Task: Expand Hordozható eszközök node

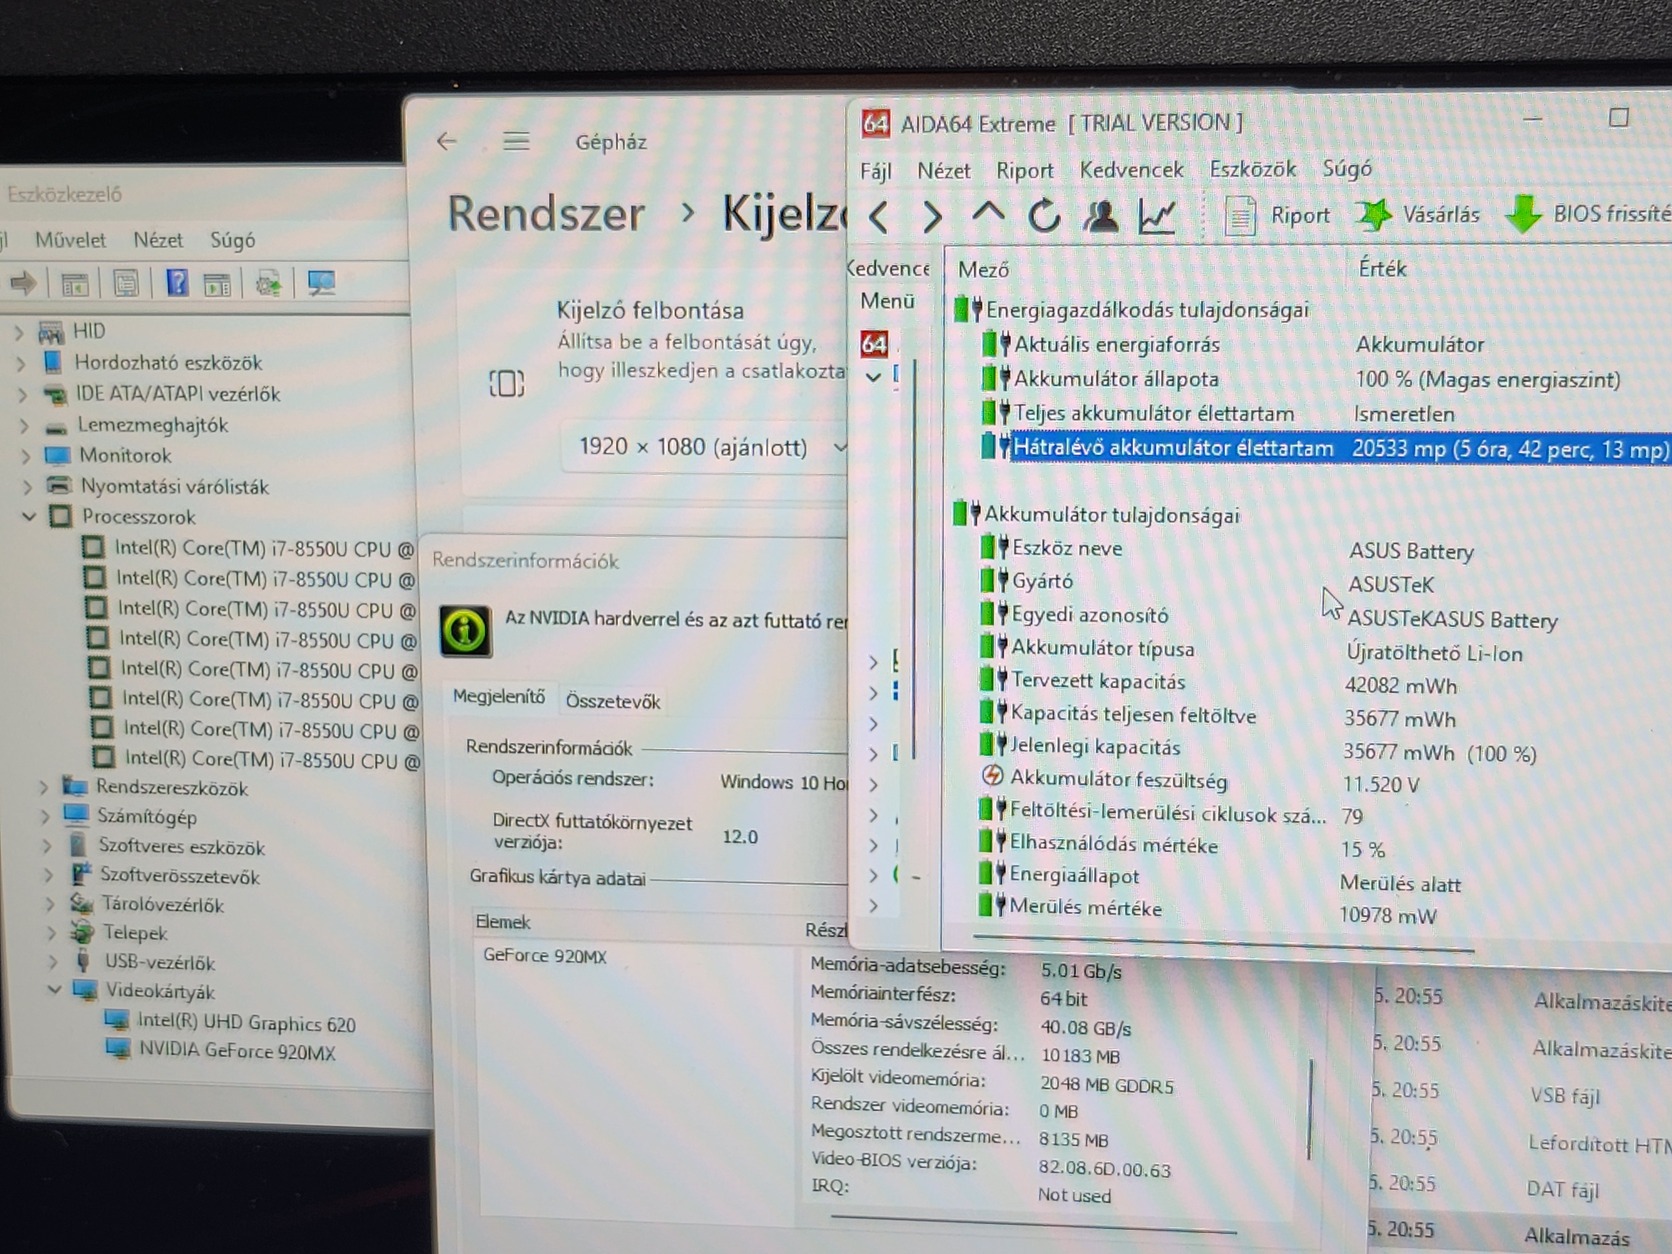Action: click(x=20, y=363)
